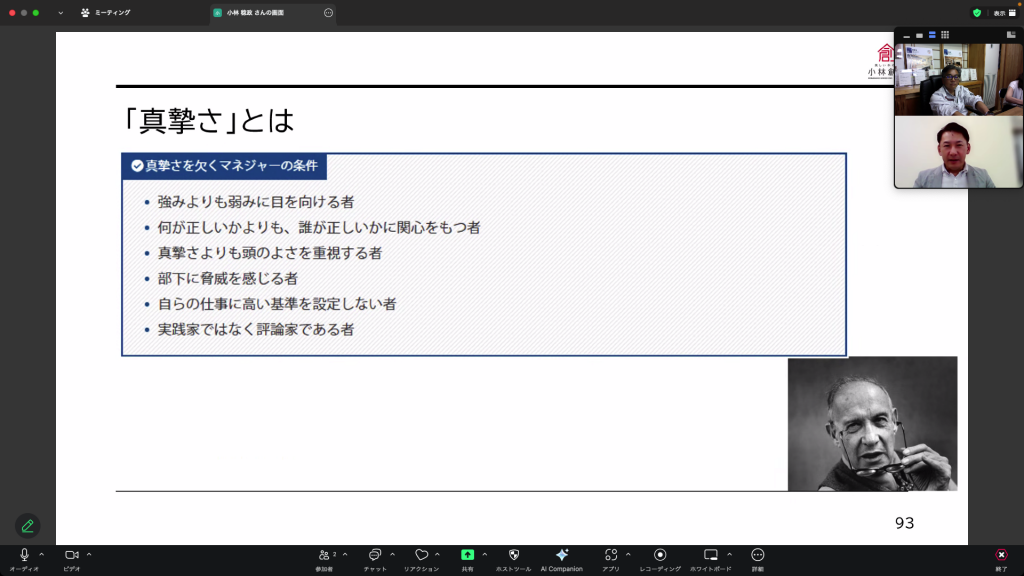This screenshot has width=1024, height=576.
Task: Open the チャット chat panel
Action: point(375,555)
